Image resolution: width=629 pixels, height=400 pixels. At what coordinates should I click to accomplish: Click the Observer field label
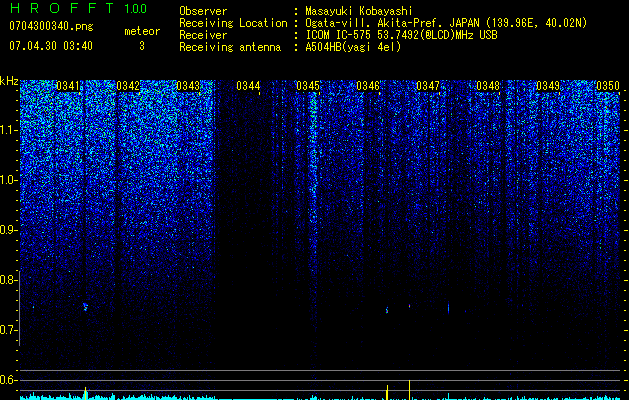coord(203,11)
